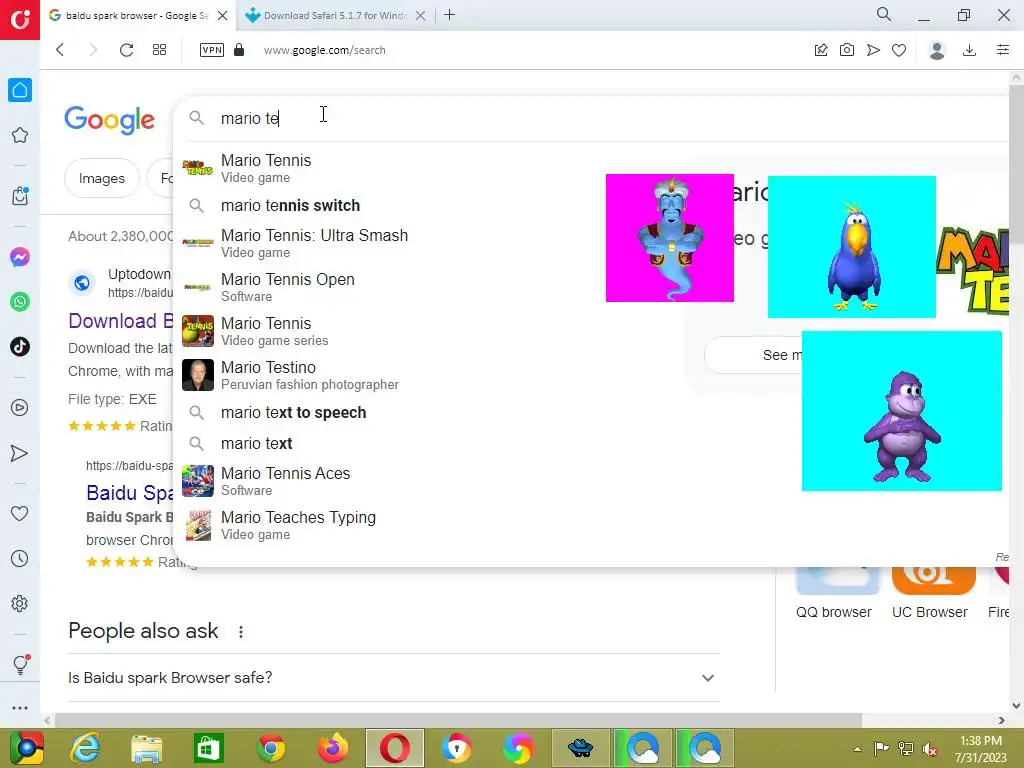Open the sidebar three-dots more options
Viewport: 1024px width, 768px height.
click(20, 708)
